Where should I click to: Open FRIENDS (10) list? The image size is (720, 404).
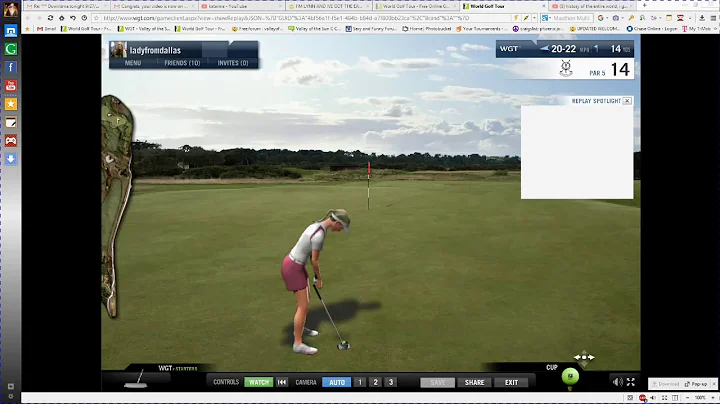click(x=182, y=63)
